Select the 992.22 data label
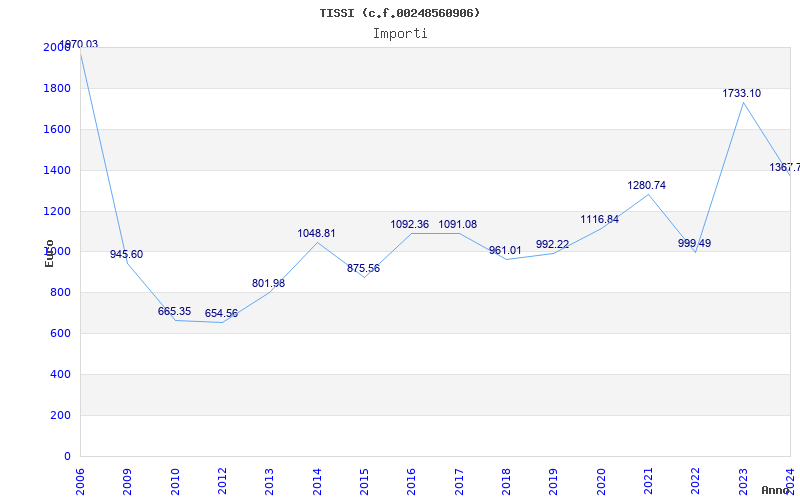 (552, 244)
